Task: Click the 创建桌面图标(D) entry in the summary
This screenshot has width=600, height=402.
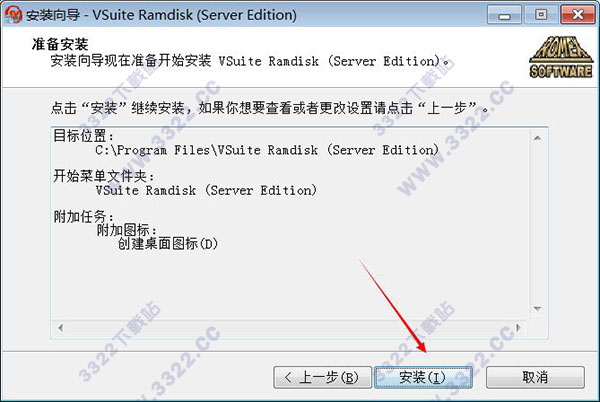Action: coord(168,244)
